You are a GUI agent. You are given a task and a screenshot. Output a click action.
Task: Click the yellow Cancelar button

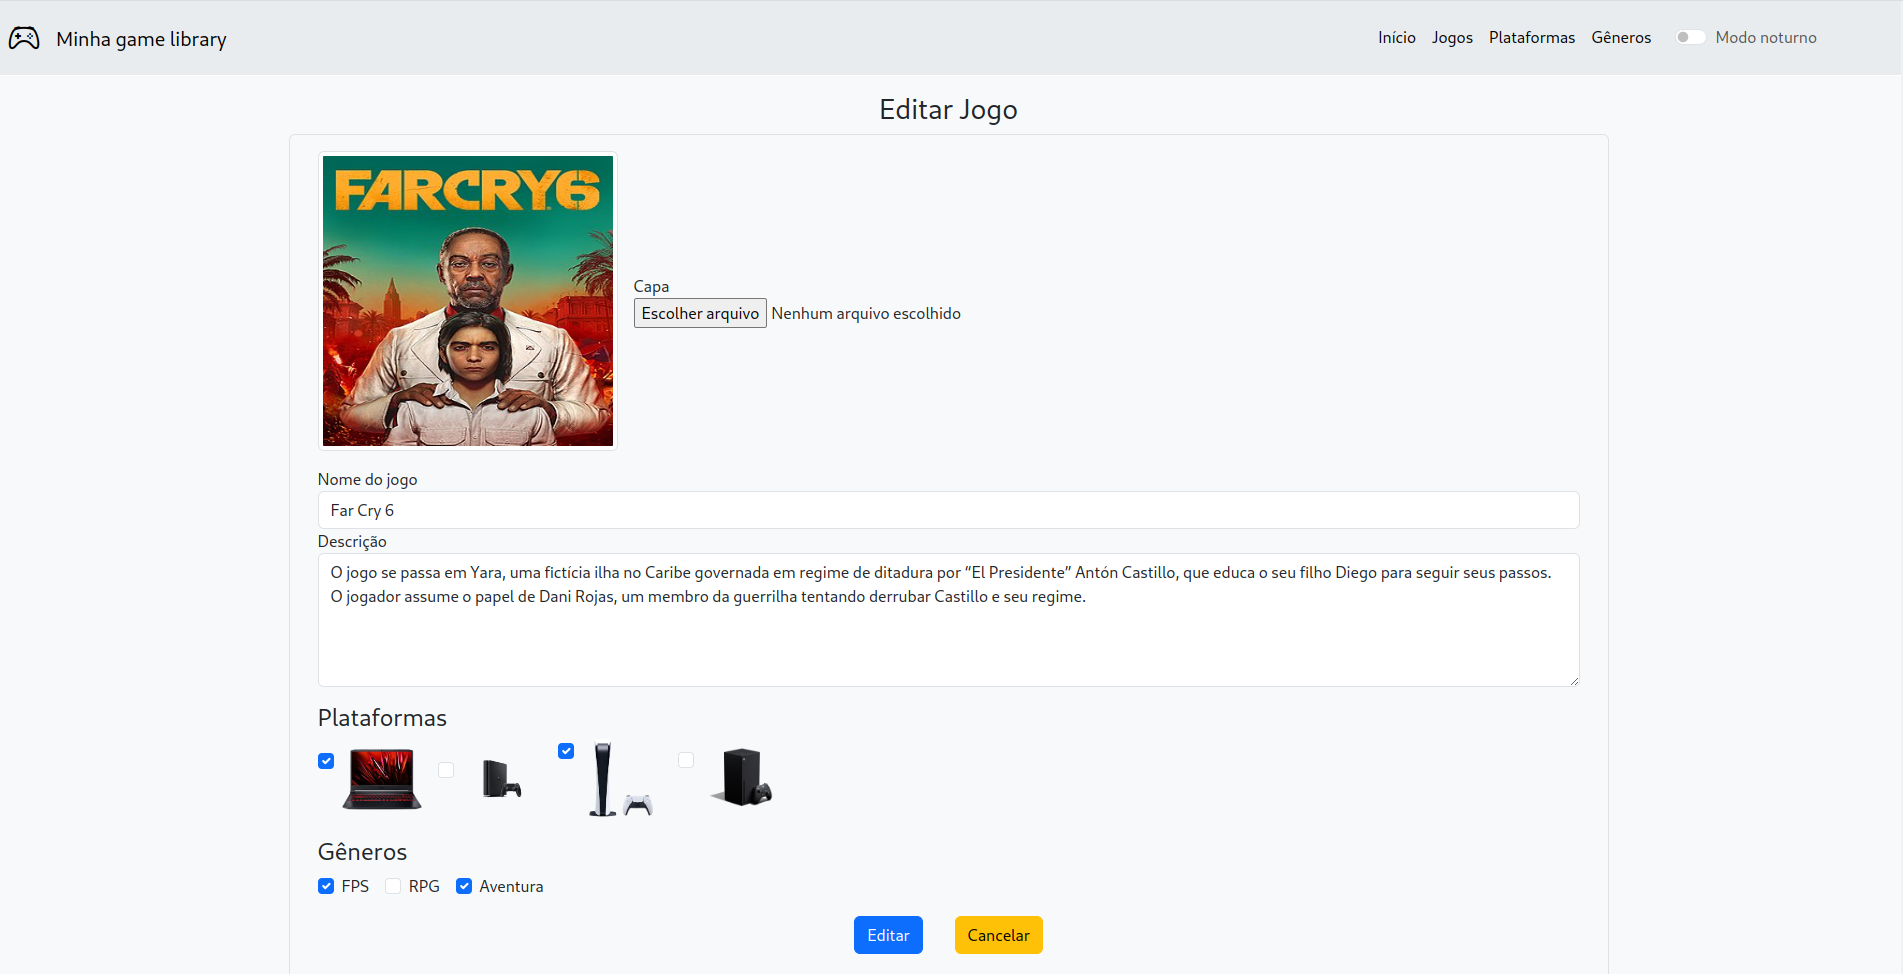[998, 935]
